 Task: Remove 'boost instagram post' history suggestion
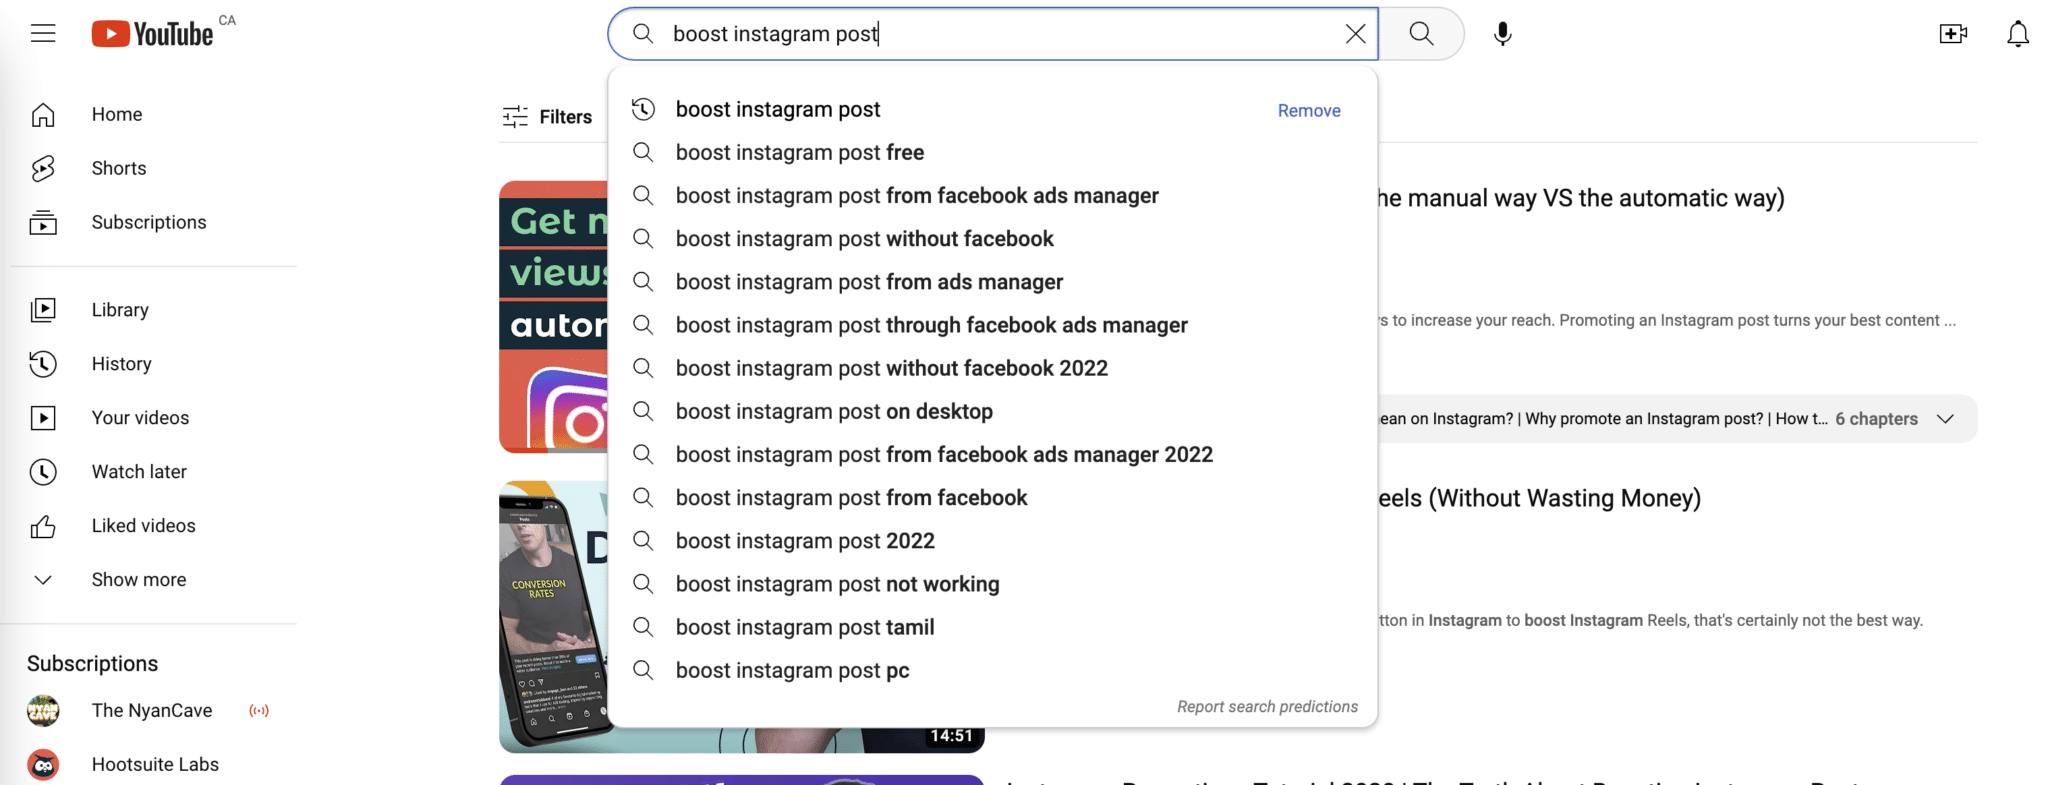1309,110
